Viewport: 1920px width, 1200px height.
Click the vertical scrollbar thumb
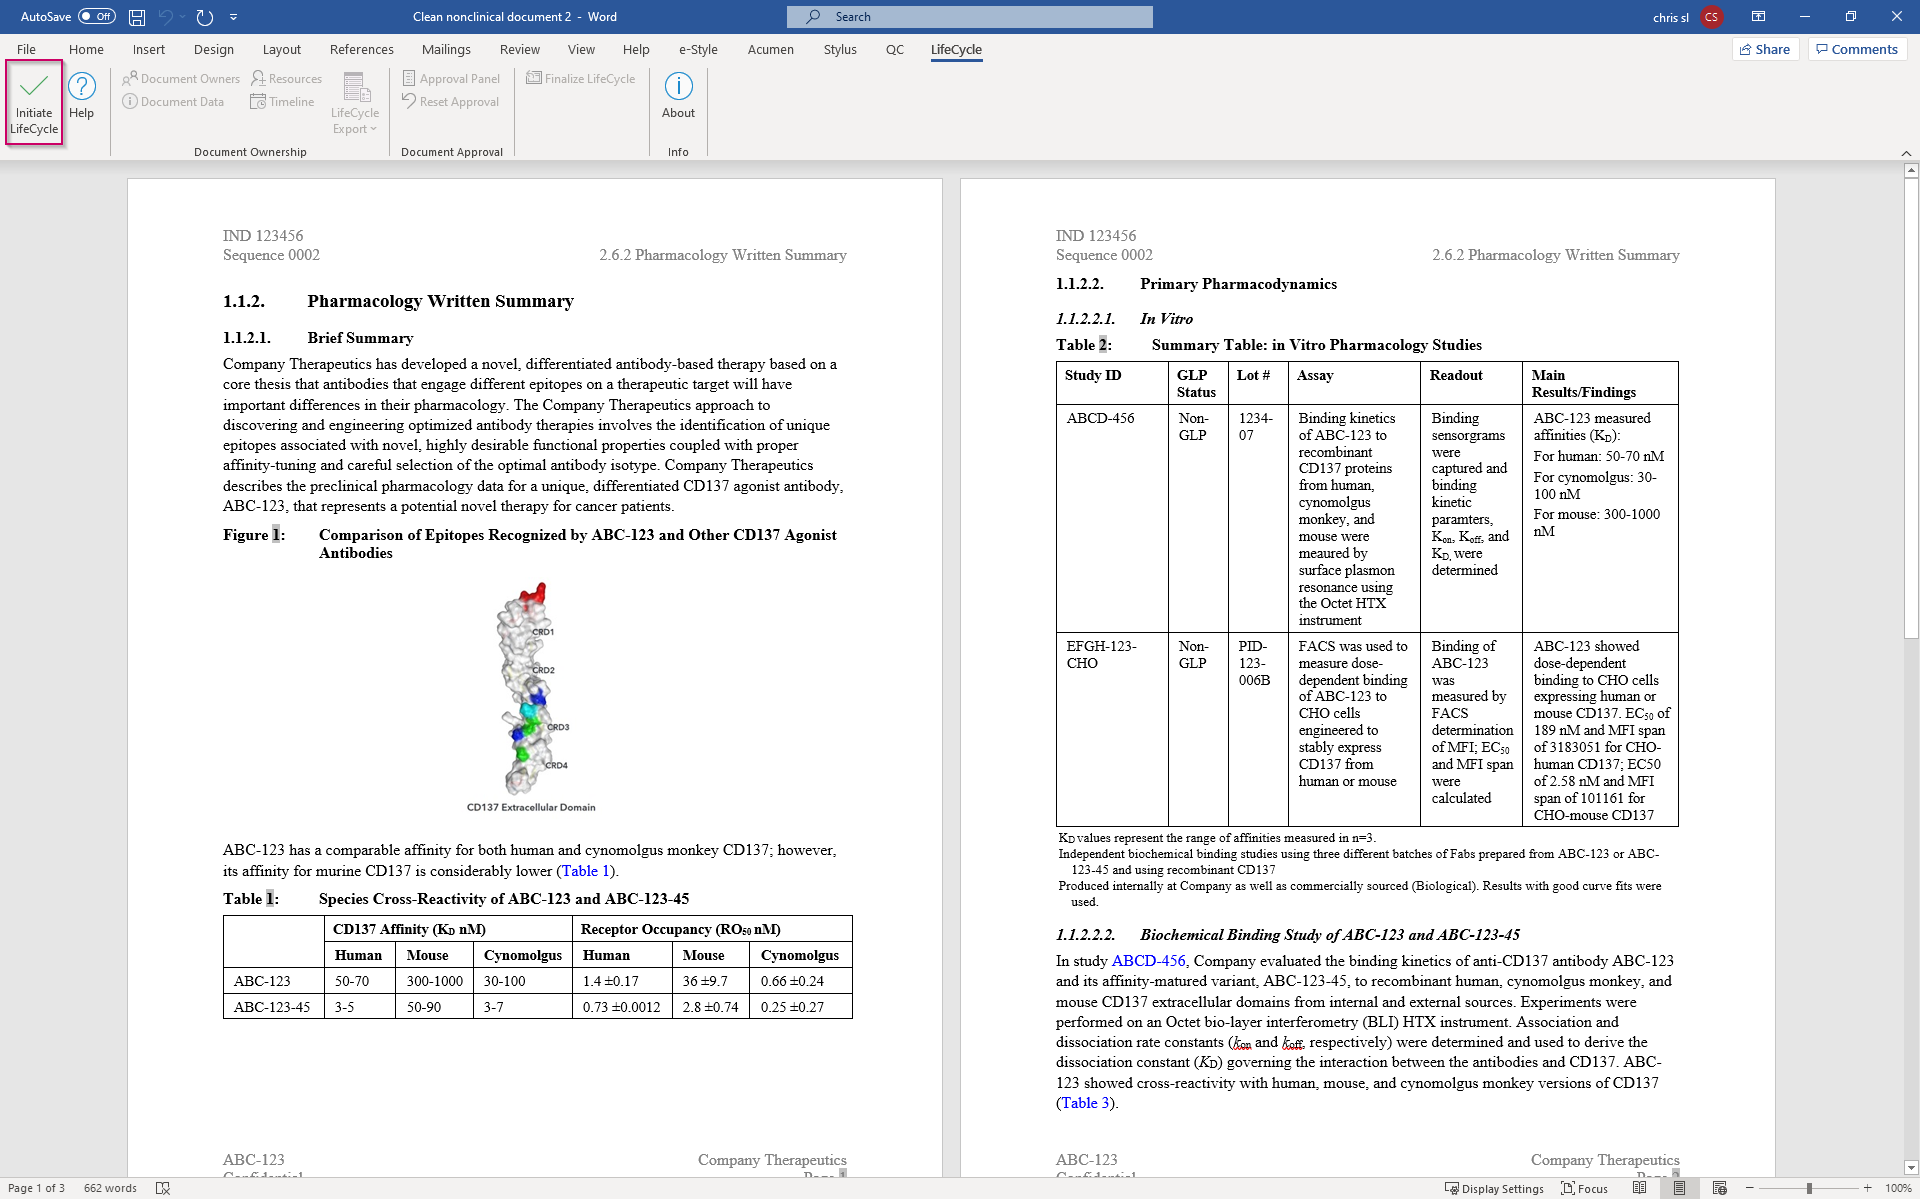point(1911,408)
